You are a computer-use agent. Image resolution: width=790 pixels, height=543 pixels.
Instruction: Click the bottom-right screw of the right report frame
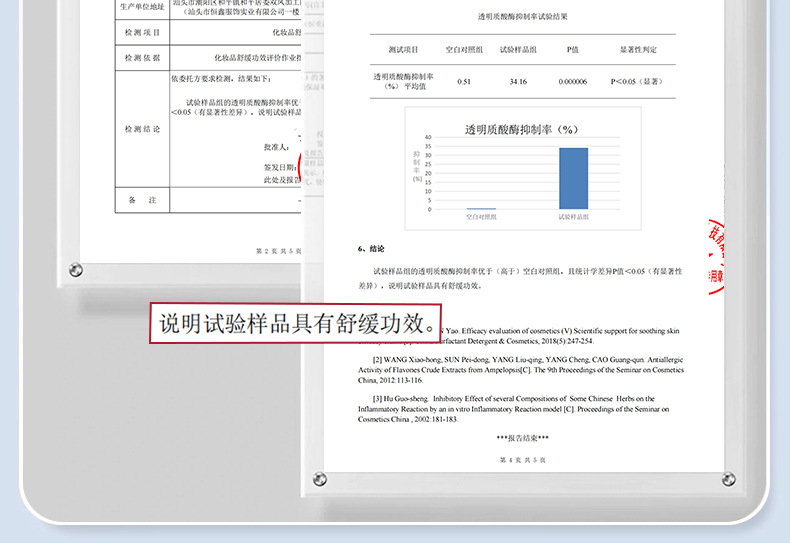(x=729, y=479)
